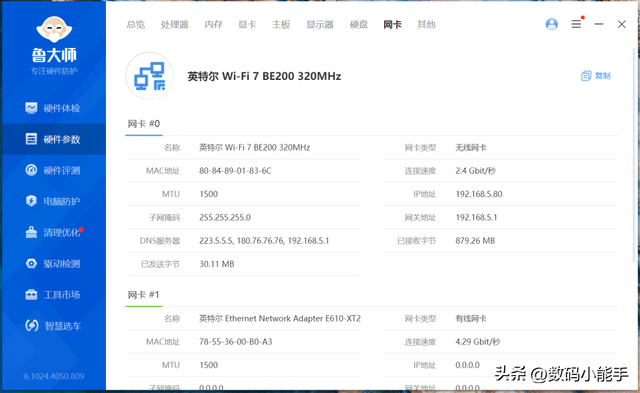Click 无线网卡 adapter type value
This screenshot has width=640, height=393.
pyautogui.click(x=471, y=147)
